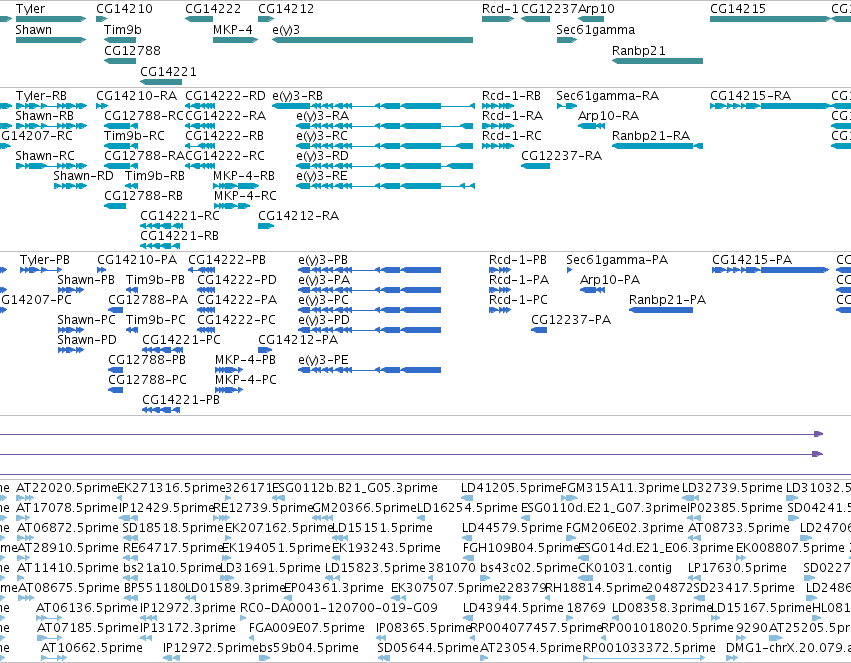This screenshot has height=663, width=851.
Task: Click transcript Shawn-RB
Action: [x=51, y=126]
